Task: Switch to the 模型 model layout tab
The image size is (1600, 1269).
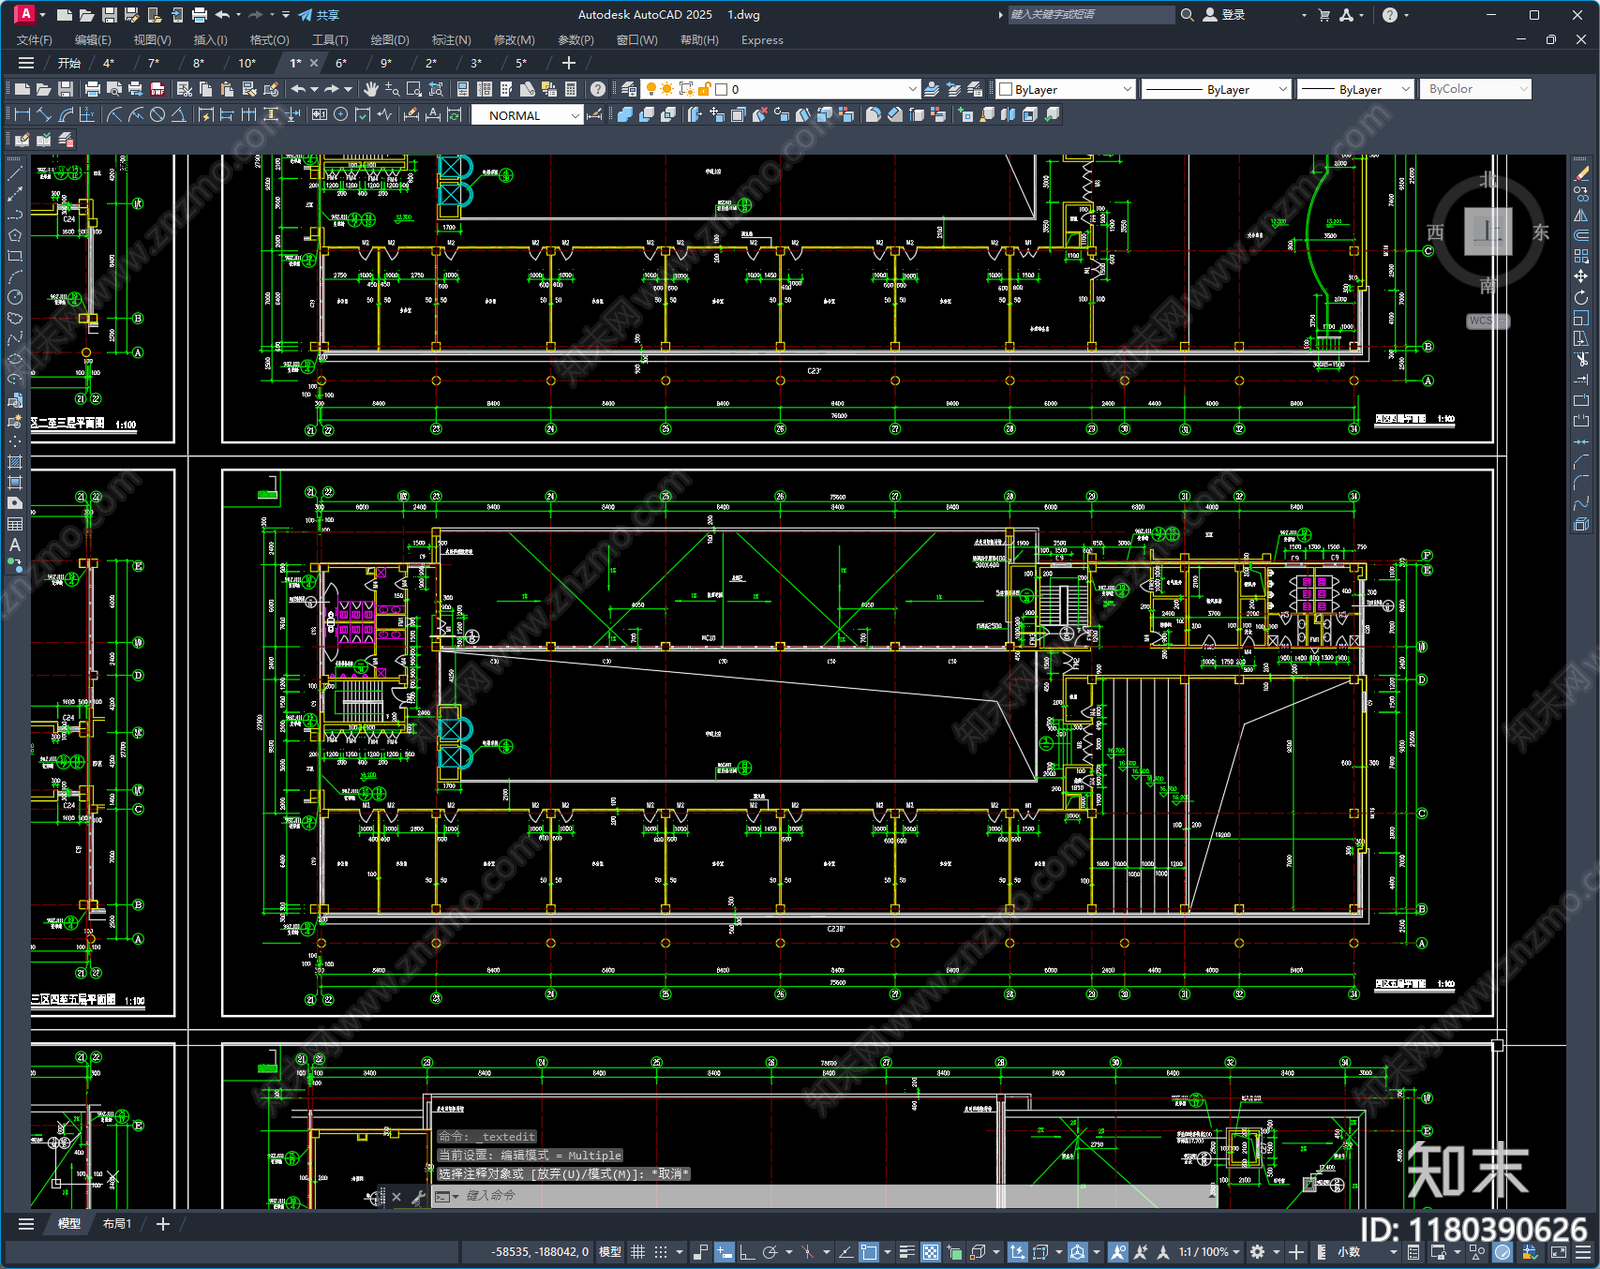Action: (x=69, y=1223)
